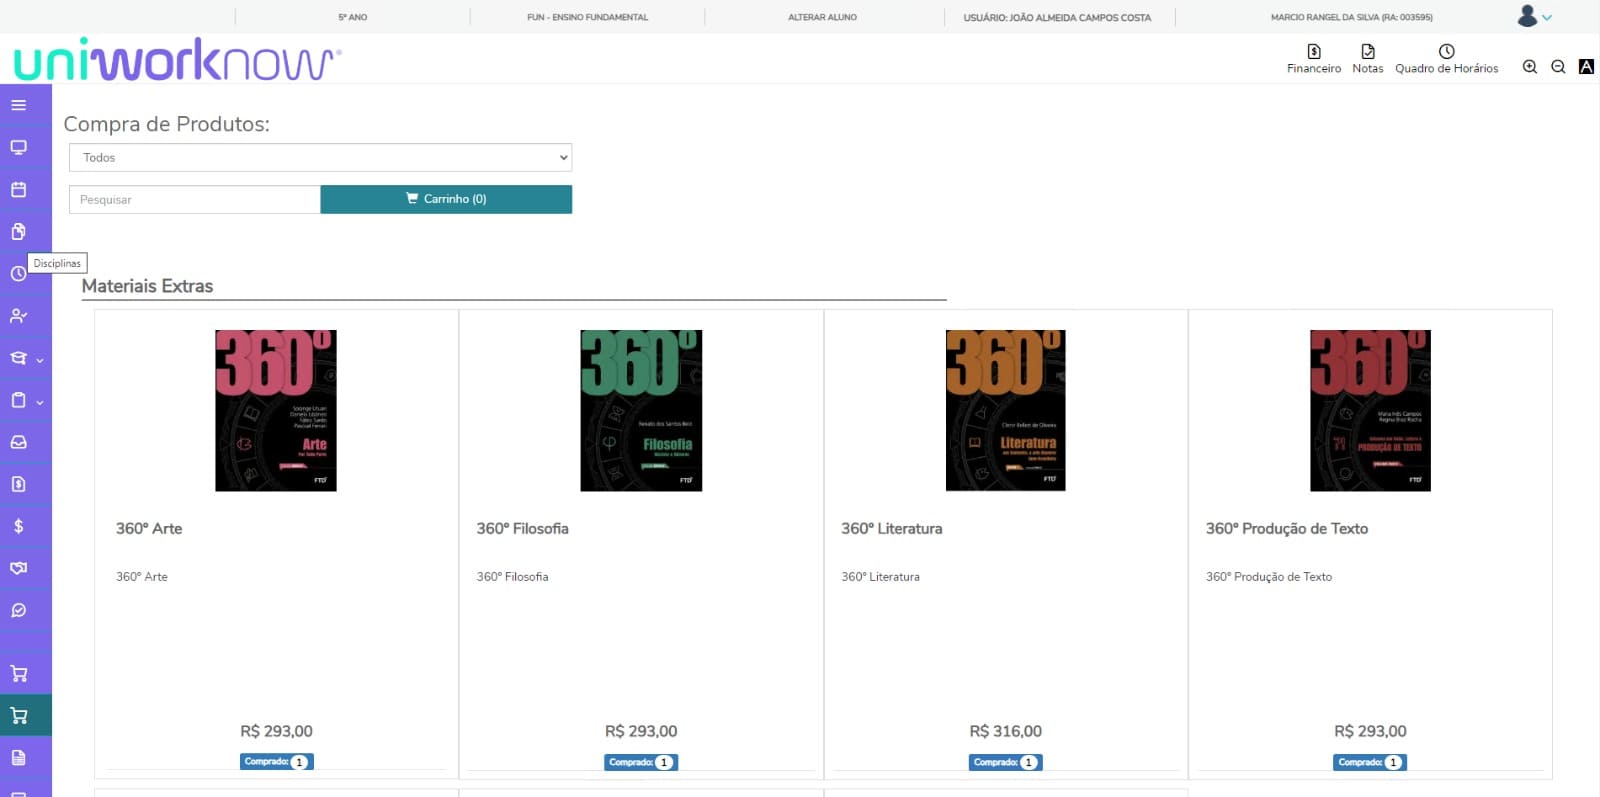Click the zoom out magnifier icon
This screenshot has width=1600, height=797.
(1558, 67)
